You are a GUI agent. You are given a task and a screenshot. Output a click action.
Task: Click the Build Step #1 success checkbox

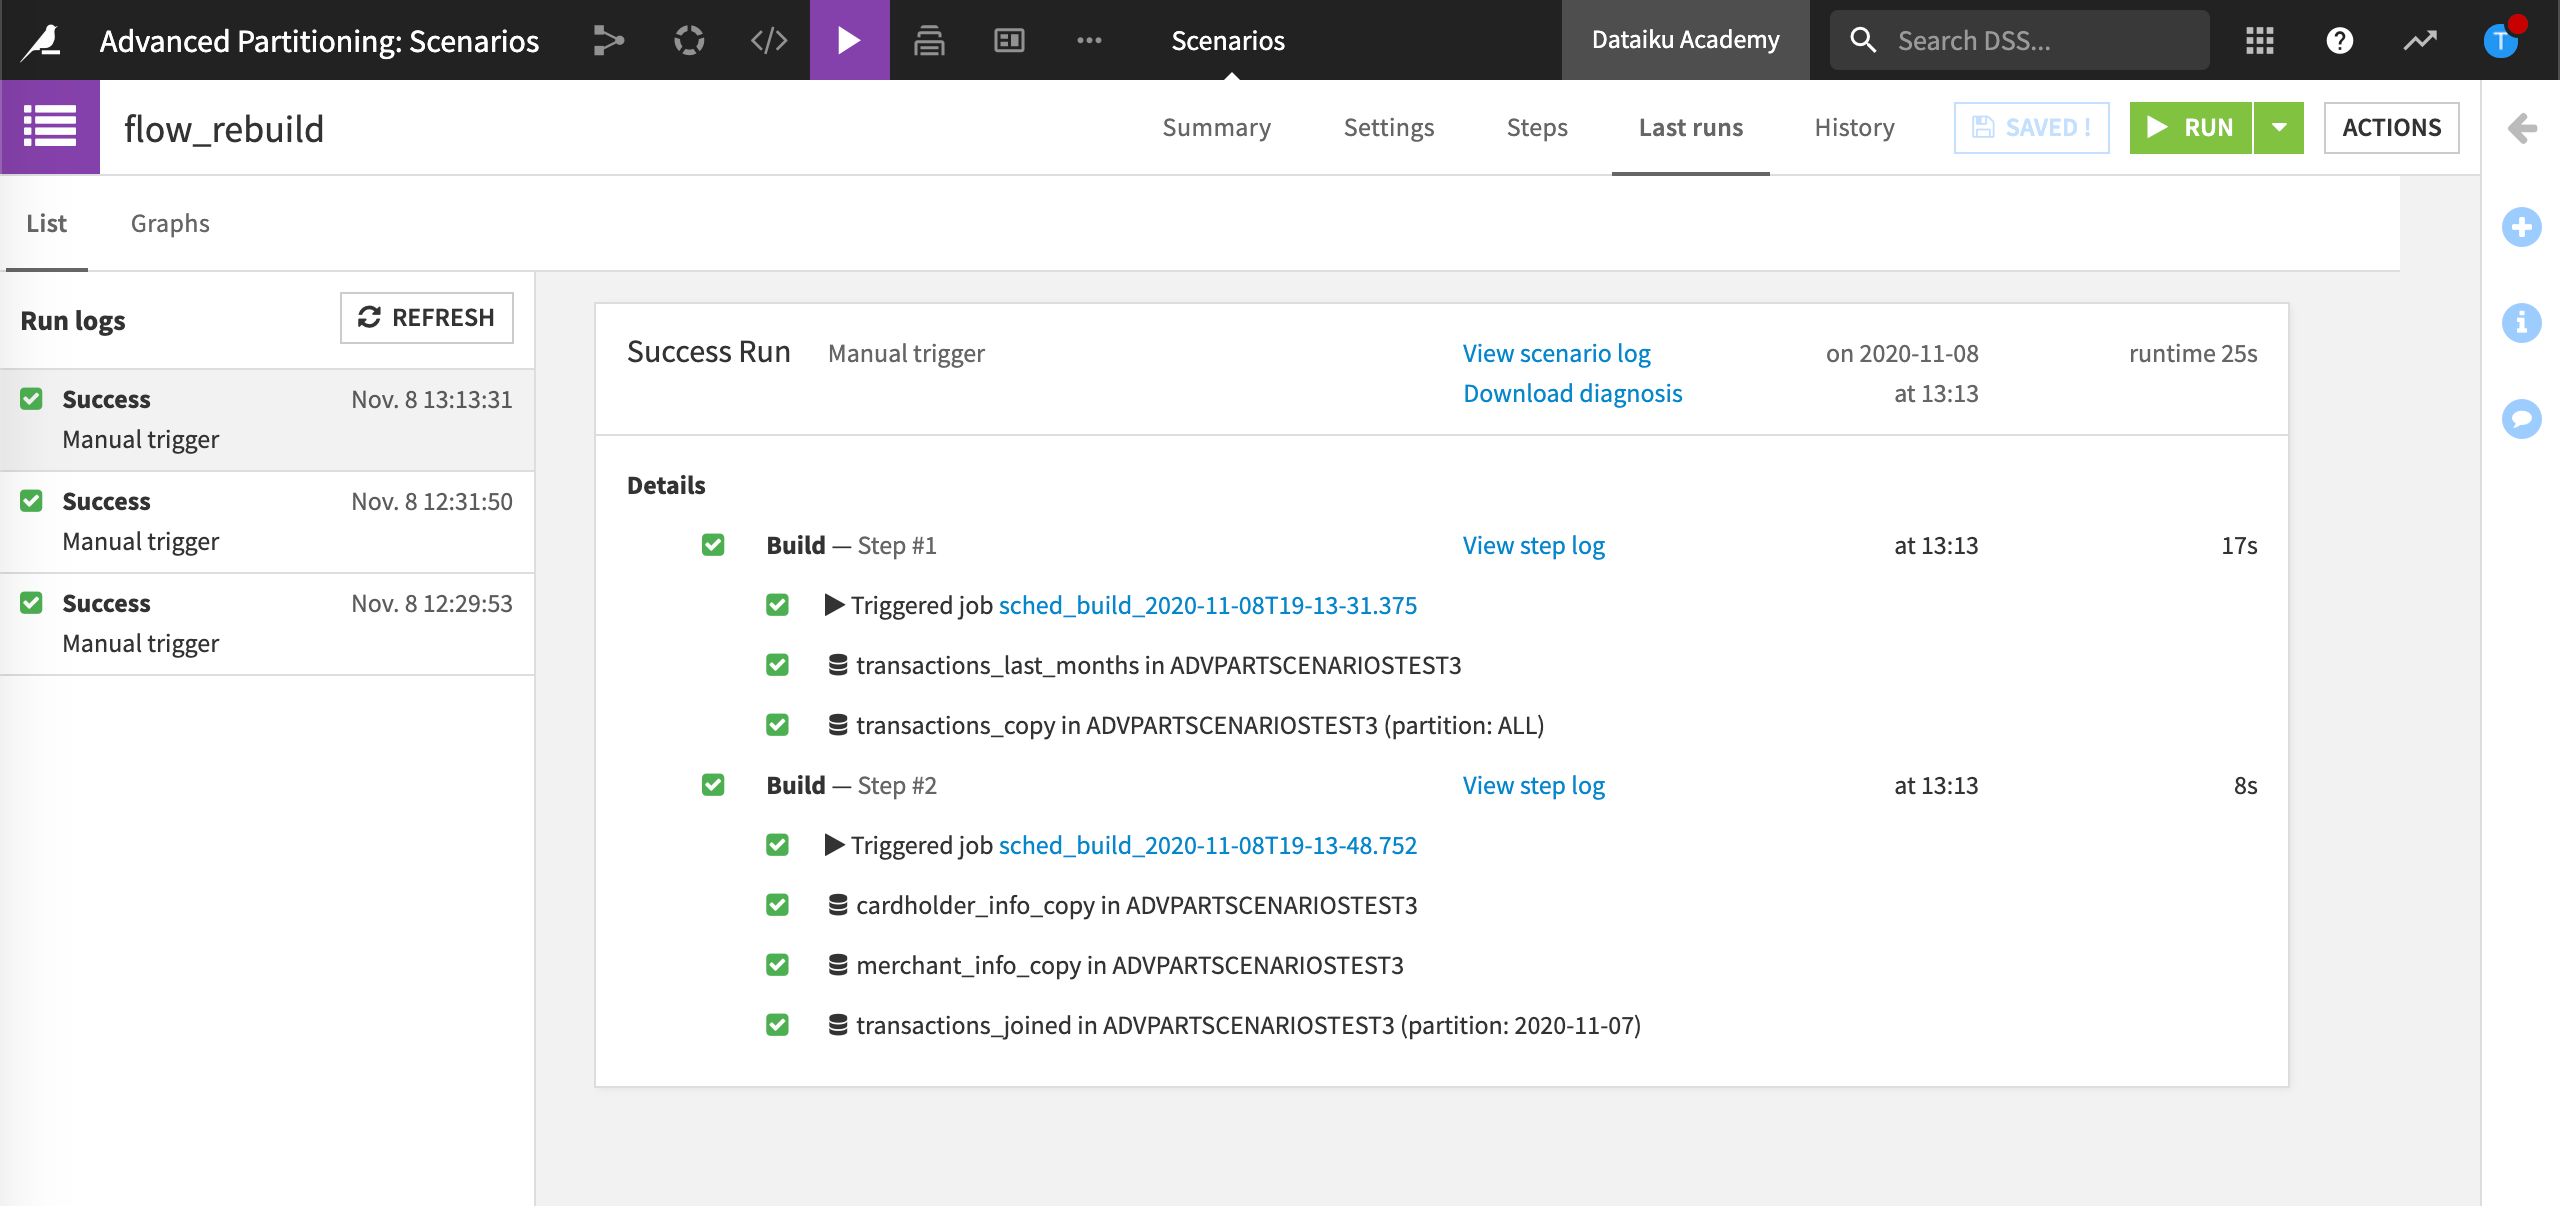[x=713, y=545]
